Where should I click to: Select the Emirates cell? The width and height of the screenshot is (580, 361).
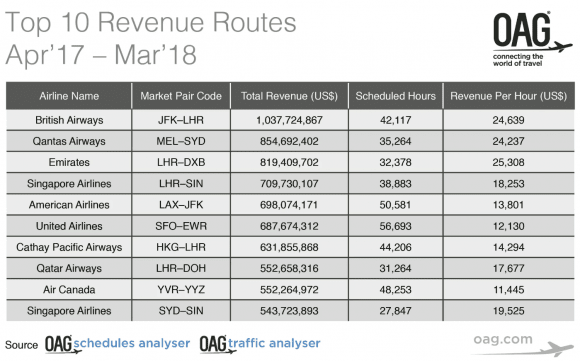click(x=69, y=162)
